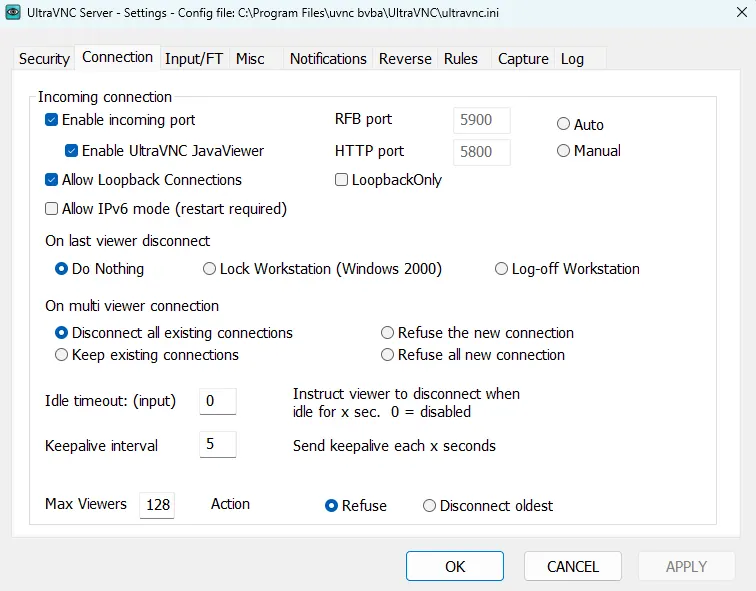The height and width of the screenshot is (591, 756).
Task: Select Lock Workstation on last disconnect
Action: [209, 269]
